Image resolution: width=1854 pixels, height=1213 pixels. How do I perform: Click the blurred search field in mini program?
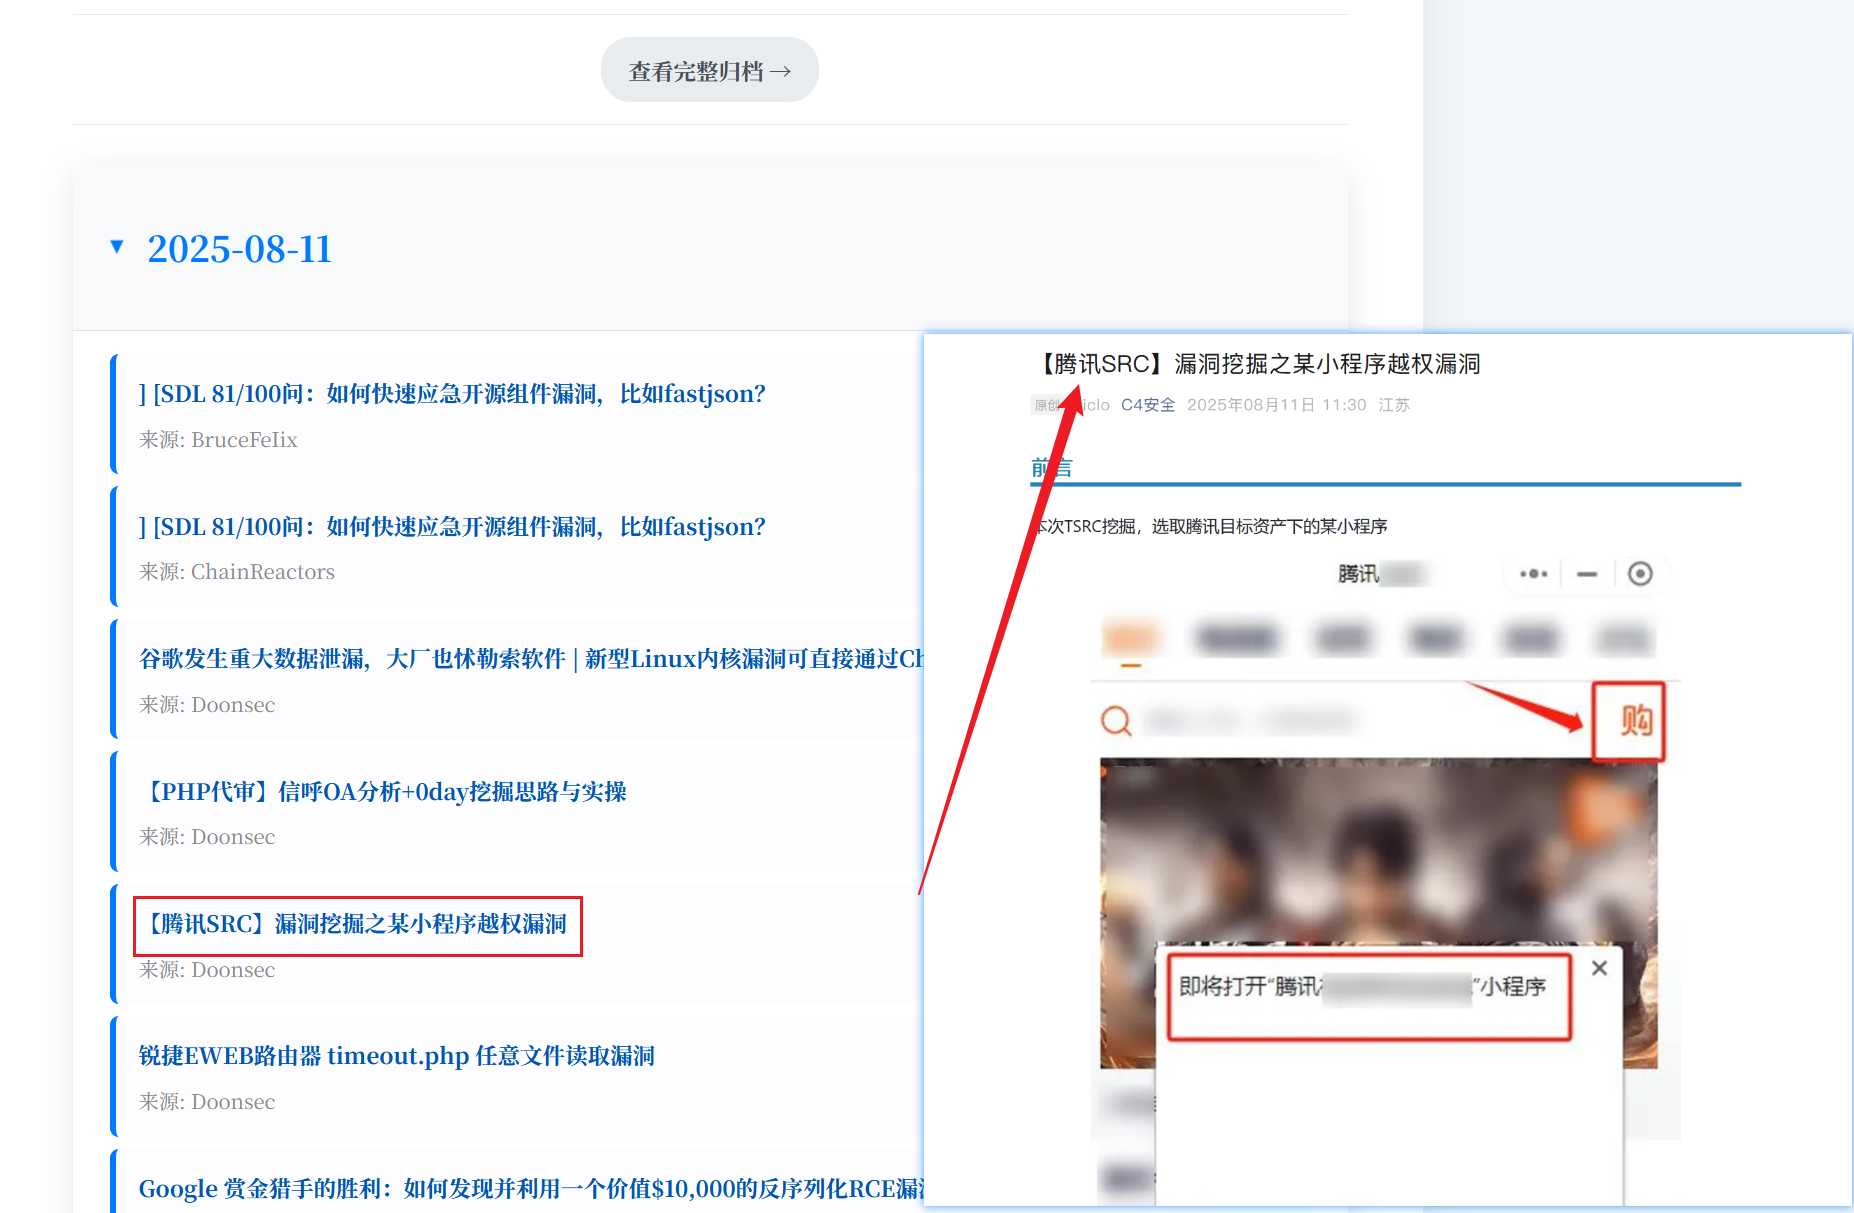(1250, 720)
